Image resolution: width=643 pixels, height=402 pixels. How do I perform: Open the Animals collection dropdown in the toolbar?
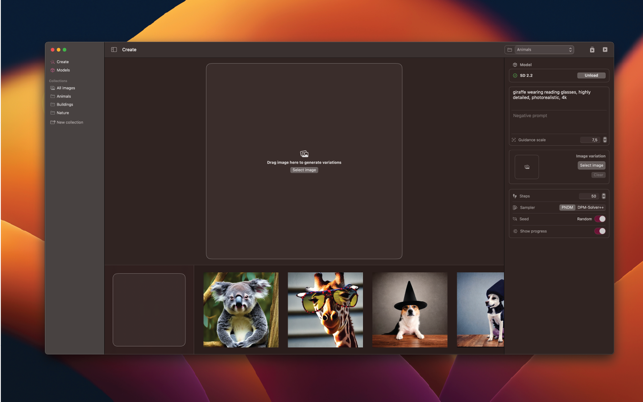(544, 50)
